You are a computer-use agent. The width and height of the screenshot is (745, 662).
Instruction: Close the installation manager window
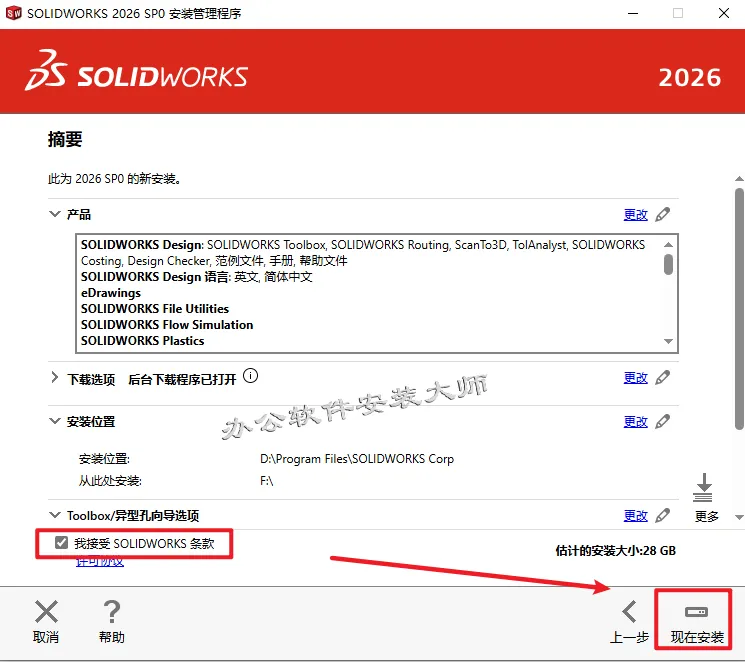coord(724,13)
